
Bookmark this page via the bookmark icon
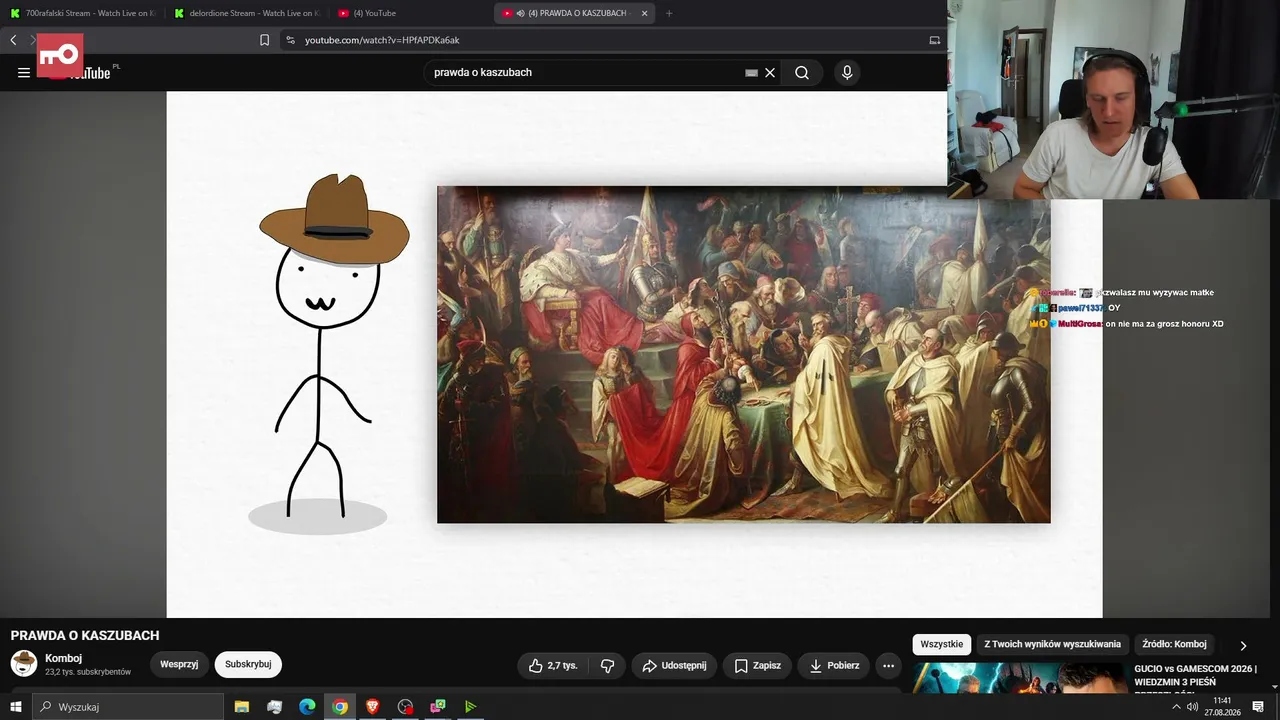[x=264, y=40]
